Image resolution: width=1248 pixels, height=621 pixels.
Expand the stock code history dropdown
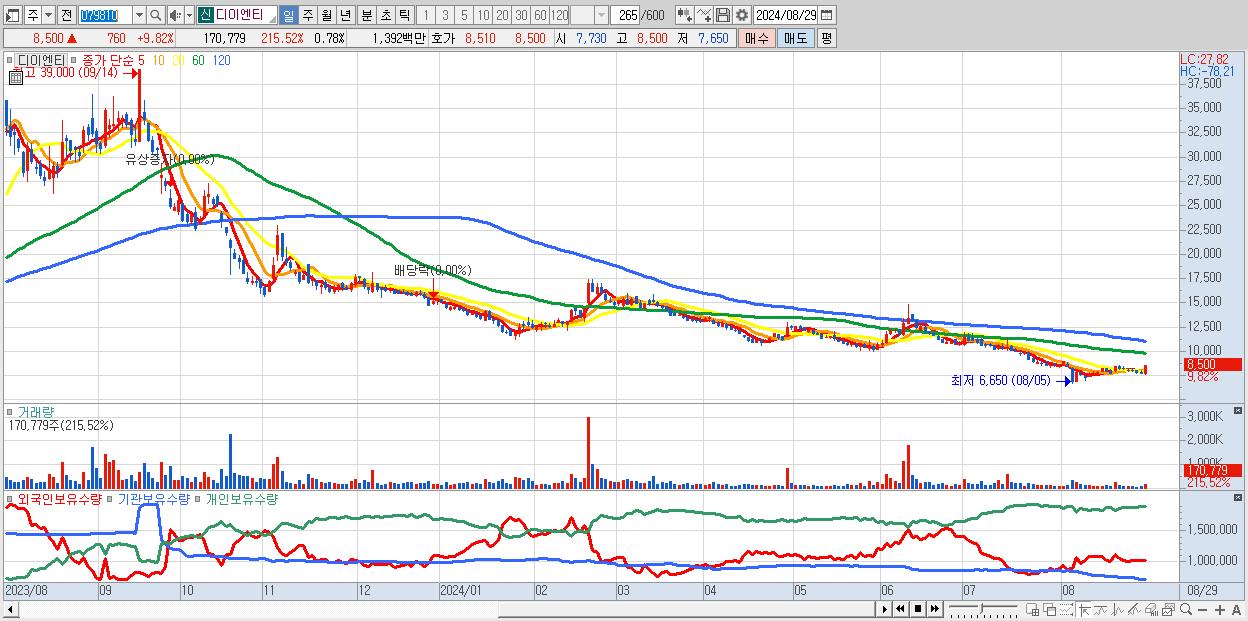point(139,15)
